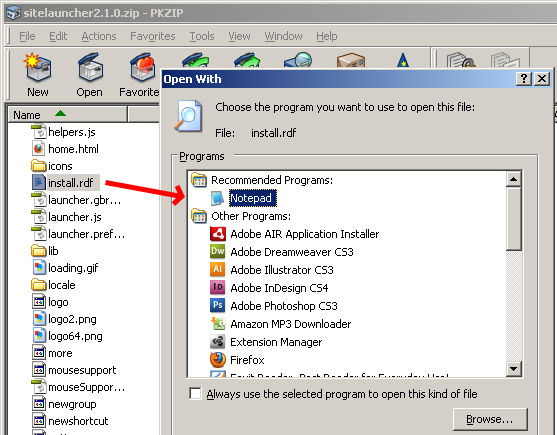
Task: Click the Other Programs: label
Action: coord(251,216)
